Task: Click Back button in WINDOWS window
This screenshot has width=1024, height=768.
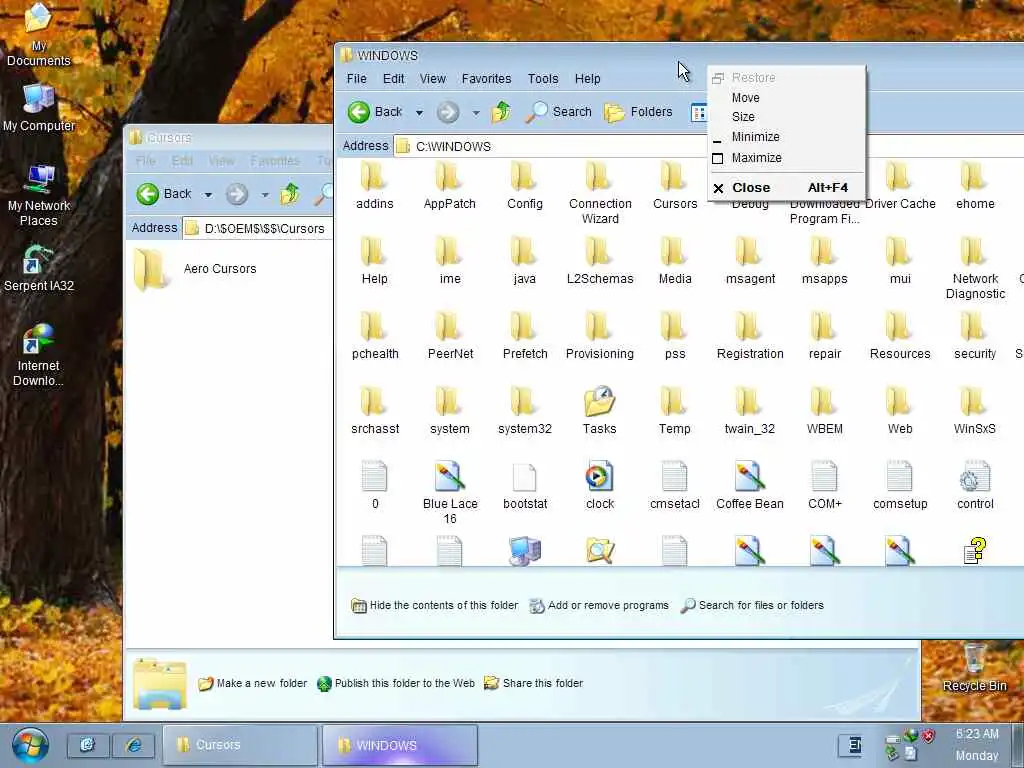Action: (x=375, y=112)
